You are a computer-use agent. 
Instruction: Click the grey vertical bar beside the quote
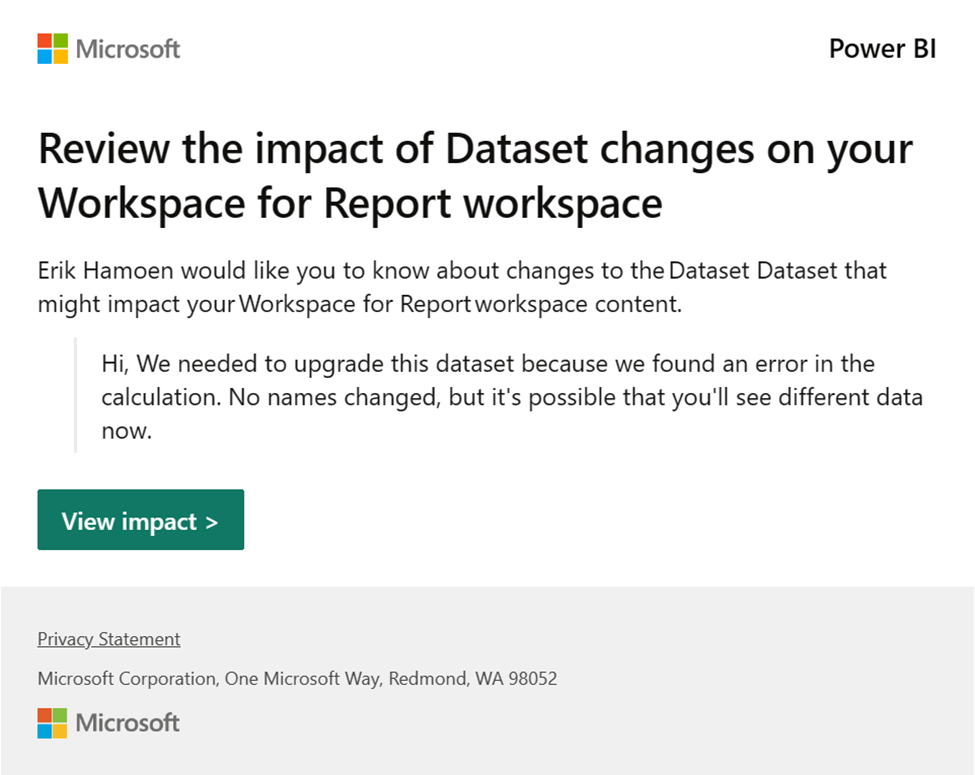coord(76,396)
